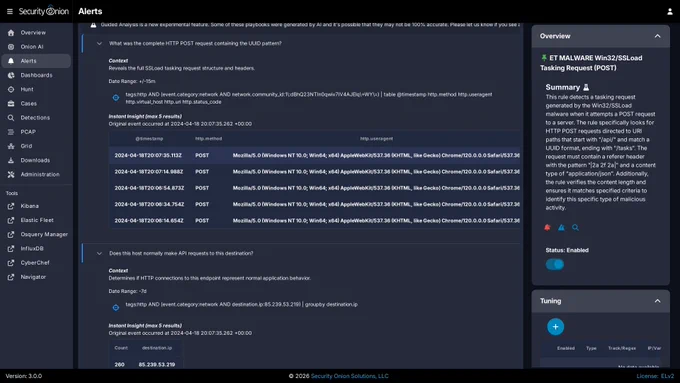Go to Detections in the sidebar
This screenshot has height=383, width=680.
click(x=36, y=118)
